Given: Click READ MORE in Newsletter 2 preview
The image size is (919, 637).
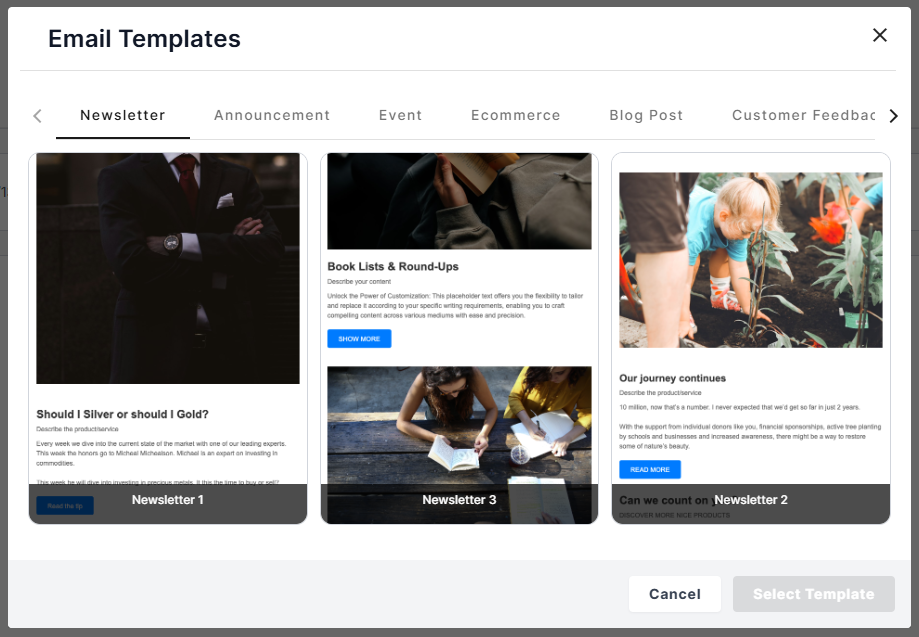Looking at the screenshot, I should tap(650, 469).
